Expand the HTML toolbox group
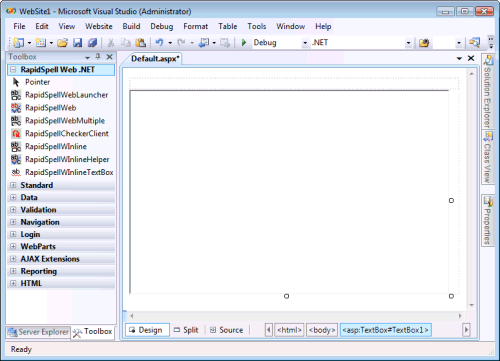This screenshot has height=361, width=500. pos(13,283)
